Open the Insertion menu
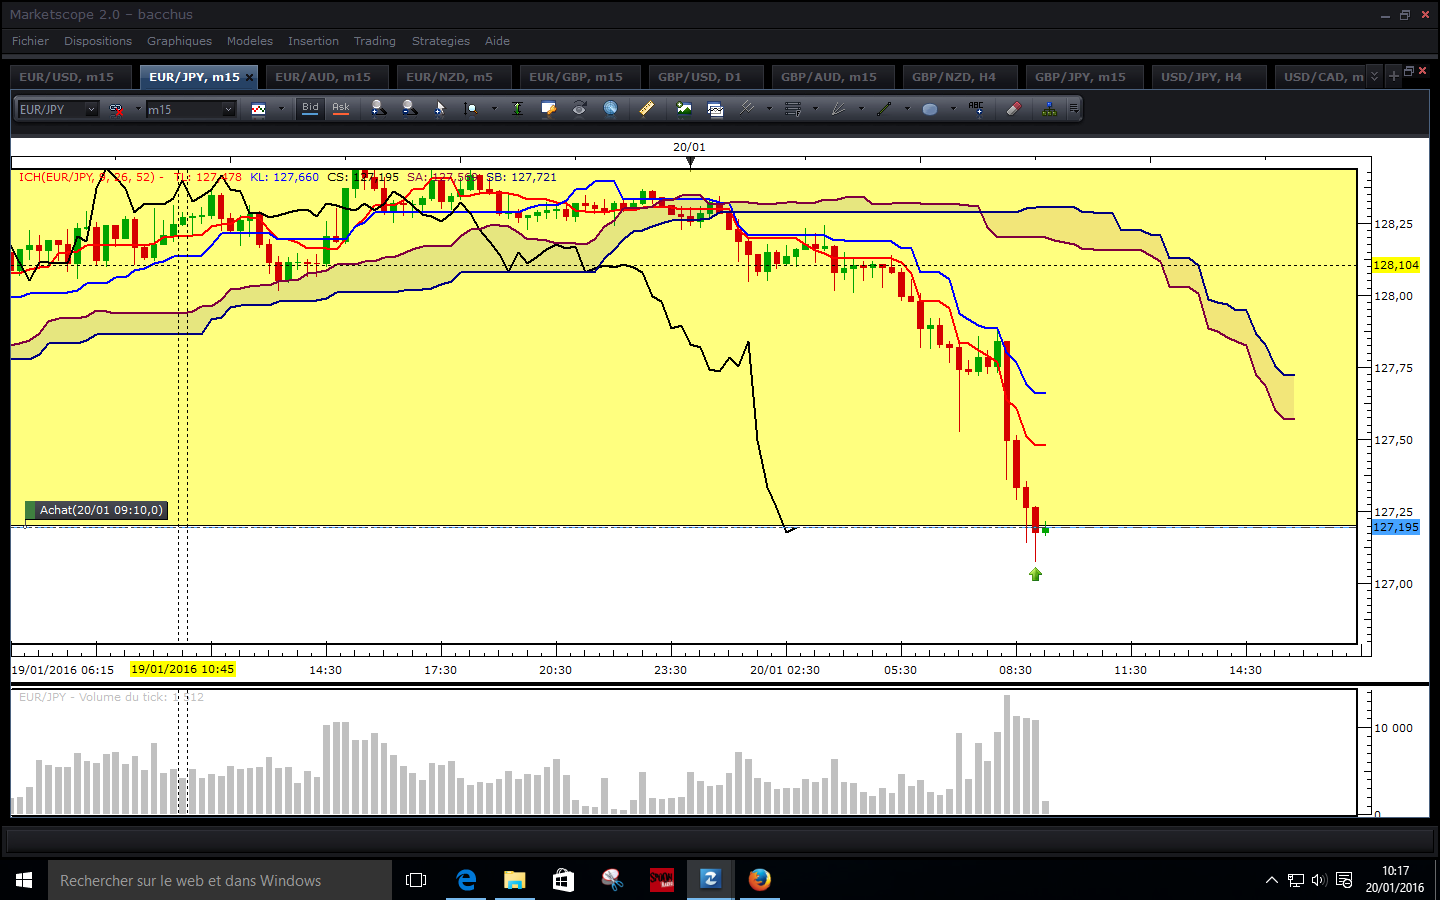The image size is (1440, 900). click(313, 41)
